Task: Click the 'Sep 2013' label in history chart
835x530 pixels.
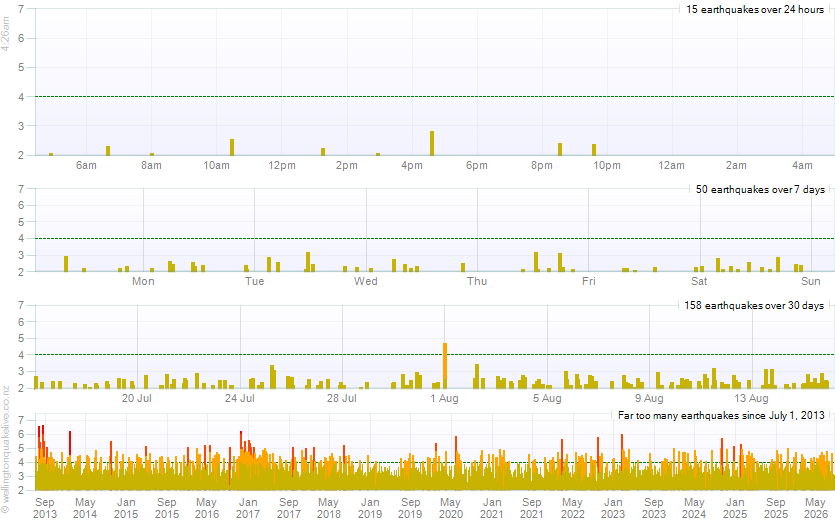Action: pyautogui.click(x=45, y=508)
